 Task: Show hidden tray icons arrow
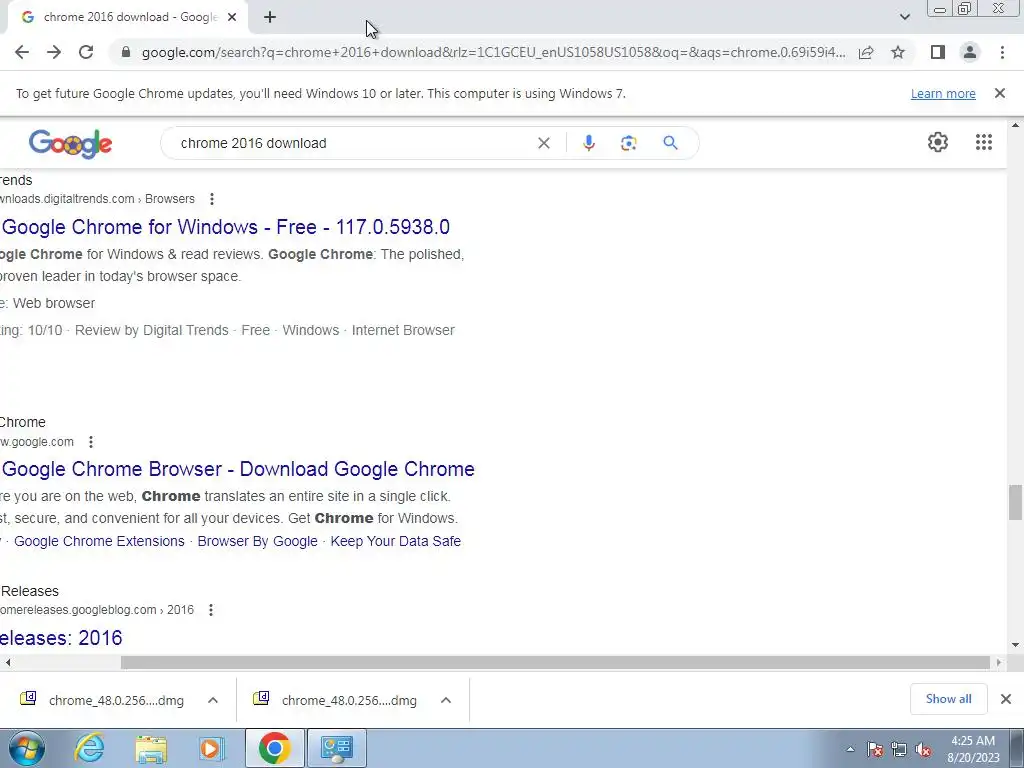pos(850,749)
